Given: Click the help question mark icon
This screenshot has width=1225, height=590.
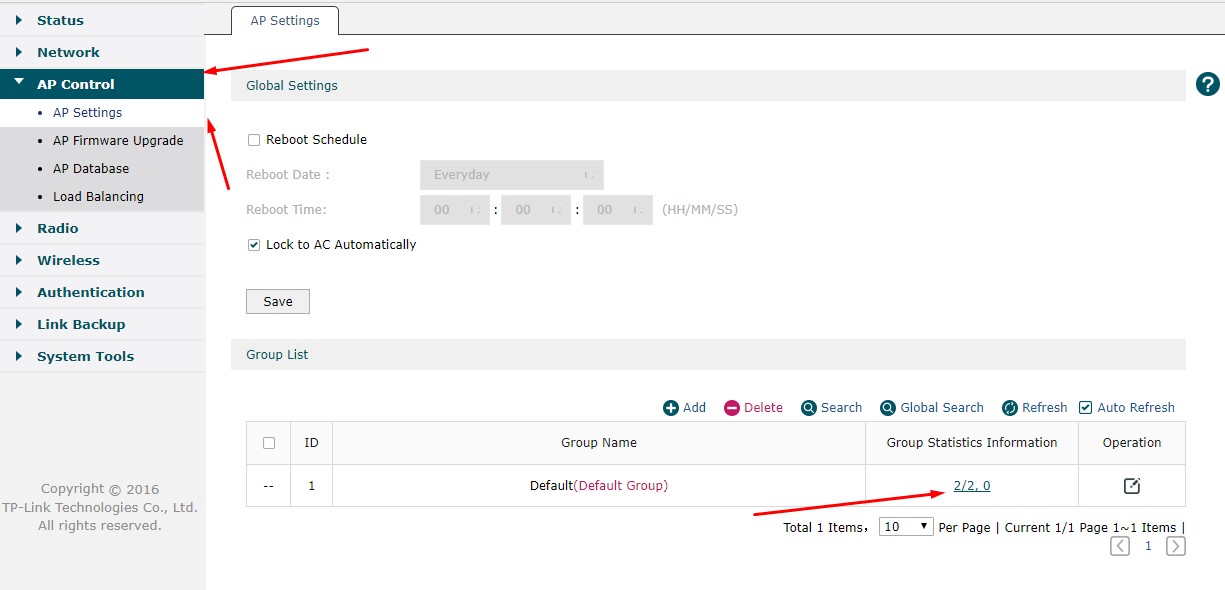Looking at the screenshot, I should pyautogui.click(x=1207, y=85).
